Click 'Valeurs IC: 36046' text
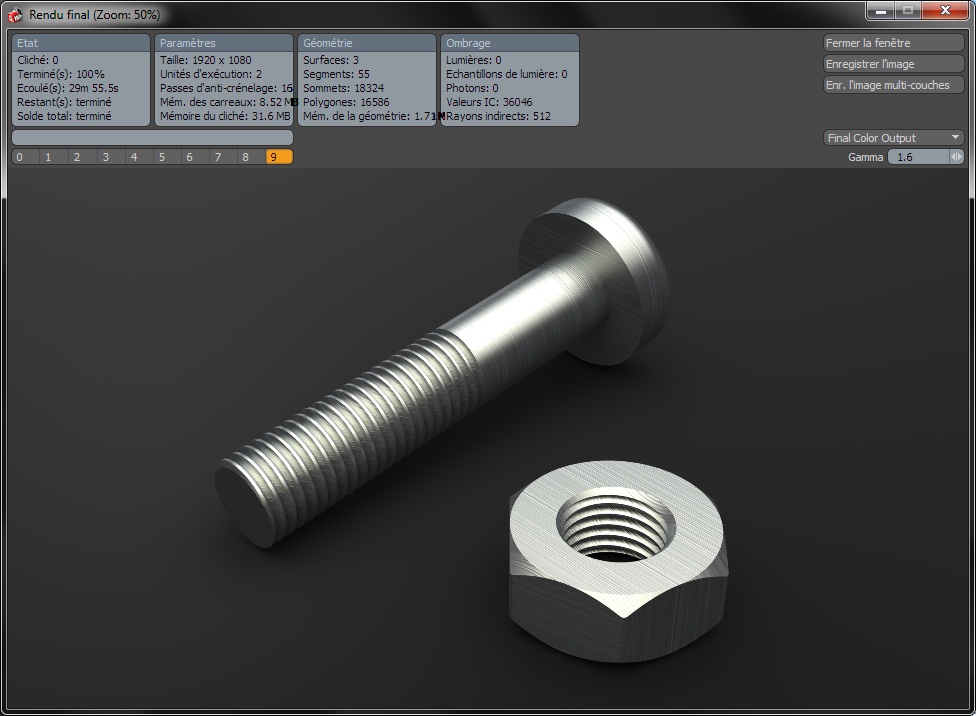Screen dimensions: 976x716 click(x=489, y=102)
